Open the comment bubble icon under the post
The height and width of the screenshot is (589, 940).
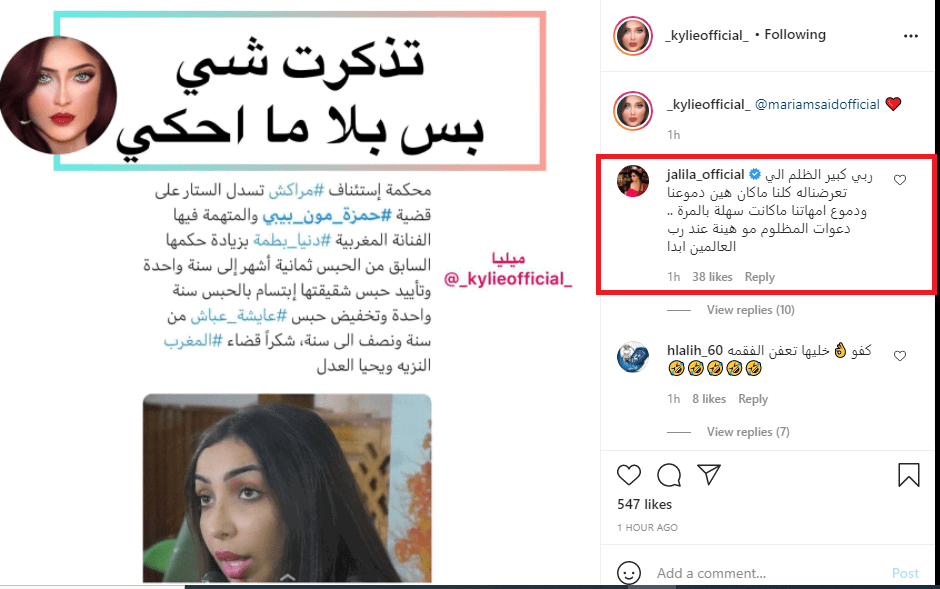click(668, 475)
